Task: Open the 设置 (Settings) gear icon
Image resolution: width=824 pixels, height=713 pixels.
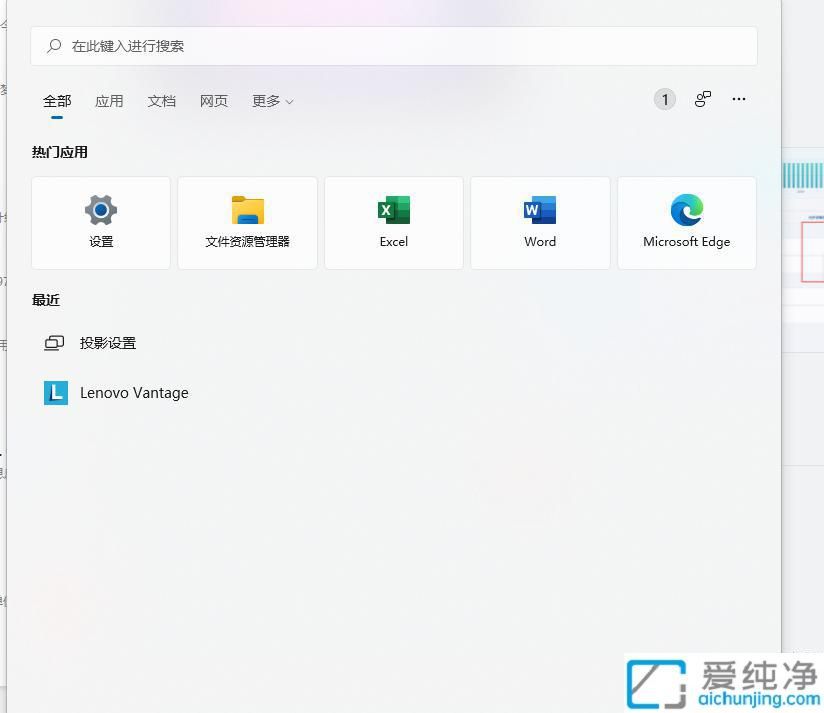Action: pyautogui.click(x=100, y=211)
